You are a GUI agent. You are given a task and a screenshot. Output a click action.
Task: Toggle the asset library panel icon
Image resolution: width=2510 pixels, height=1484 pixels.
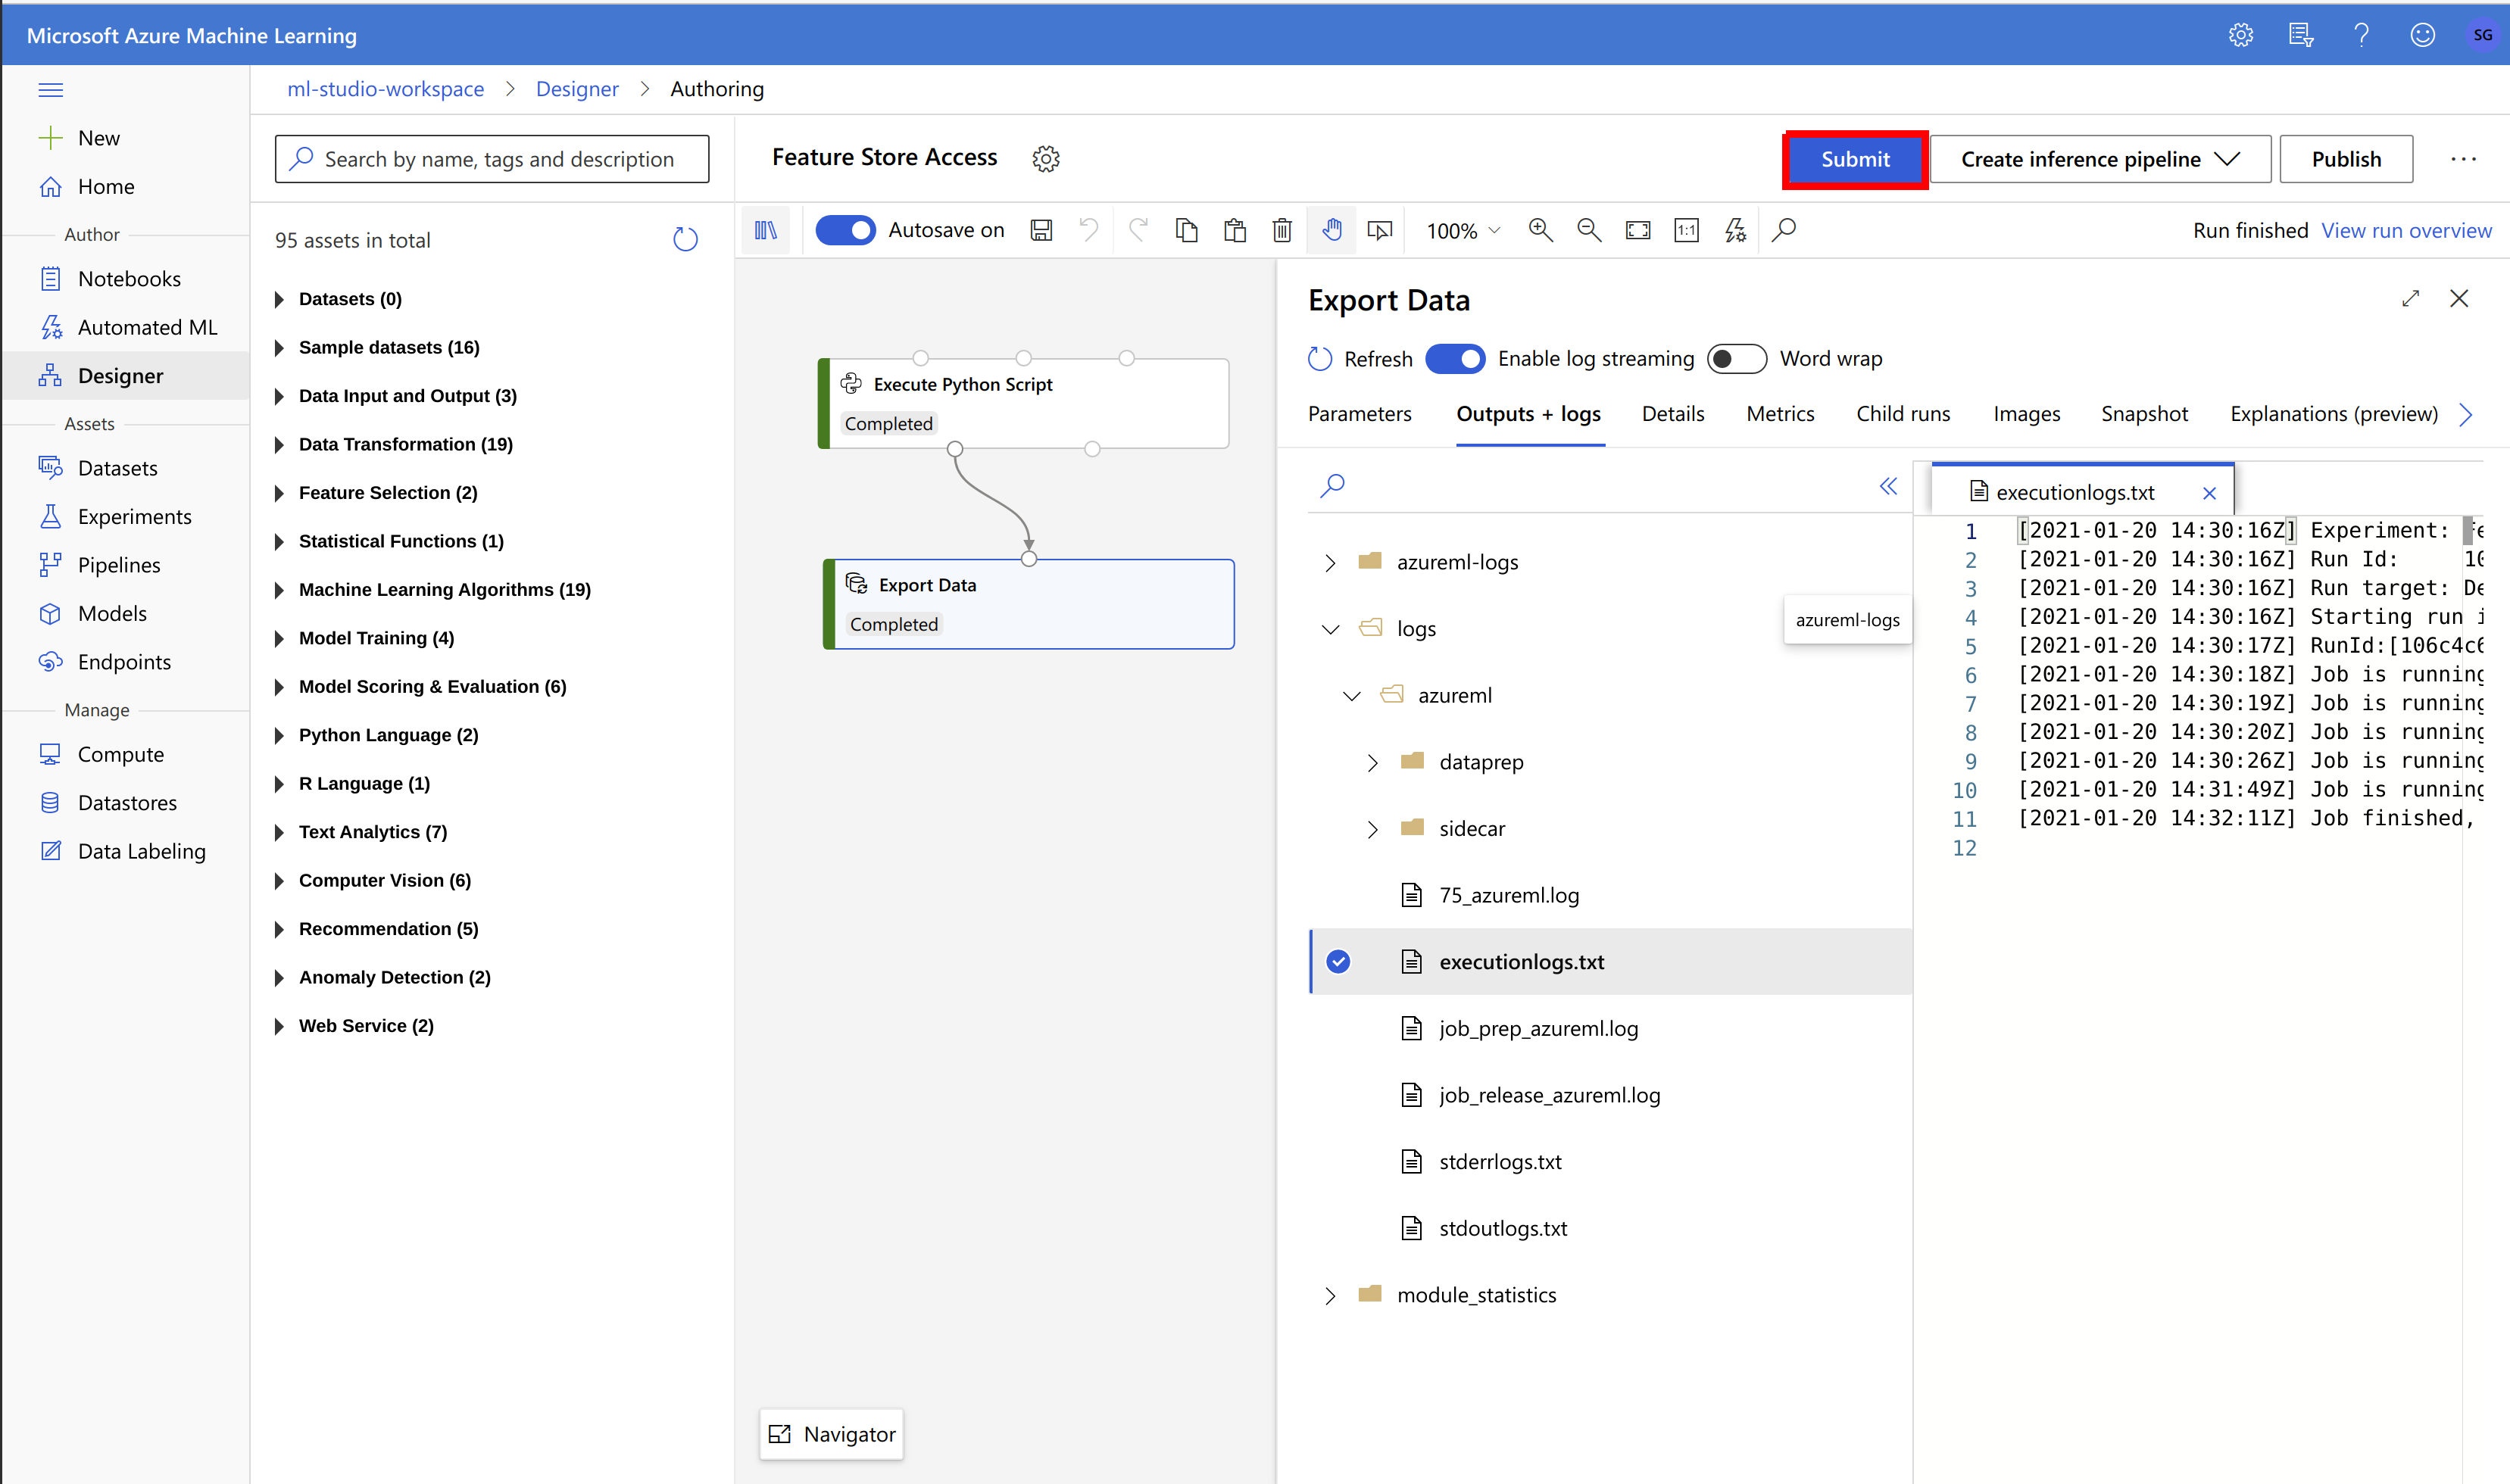[766, 230]
